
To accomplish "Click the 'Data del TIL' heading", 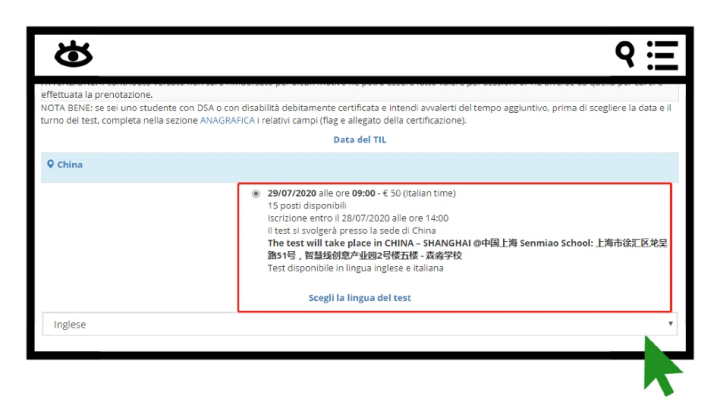I will [360, 140].
